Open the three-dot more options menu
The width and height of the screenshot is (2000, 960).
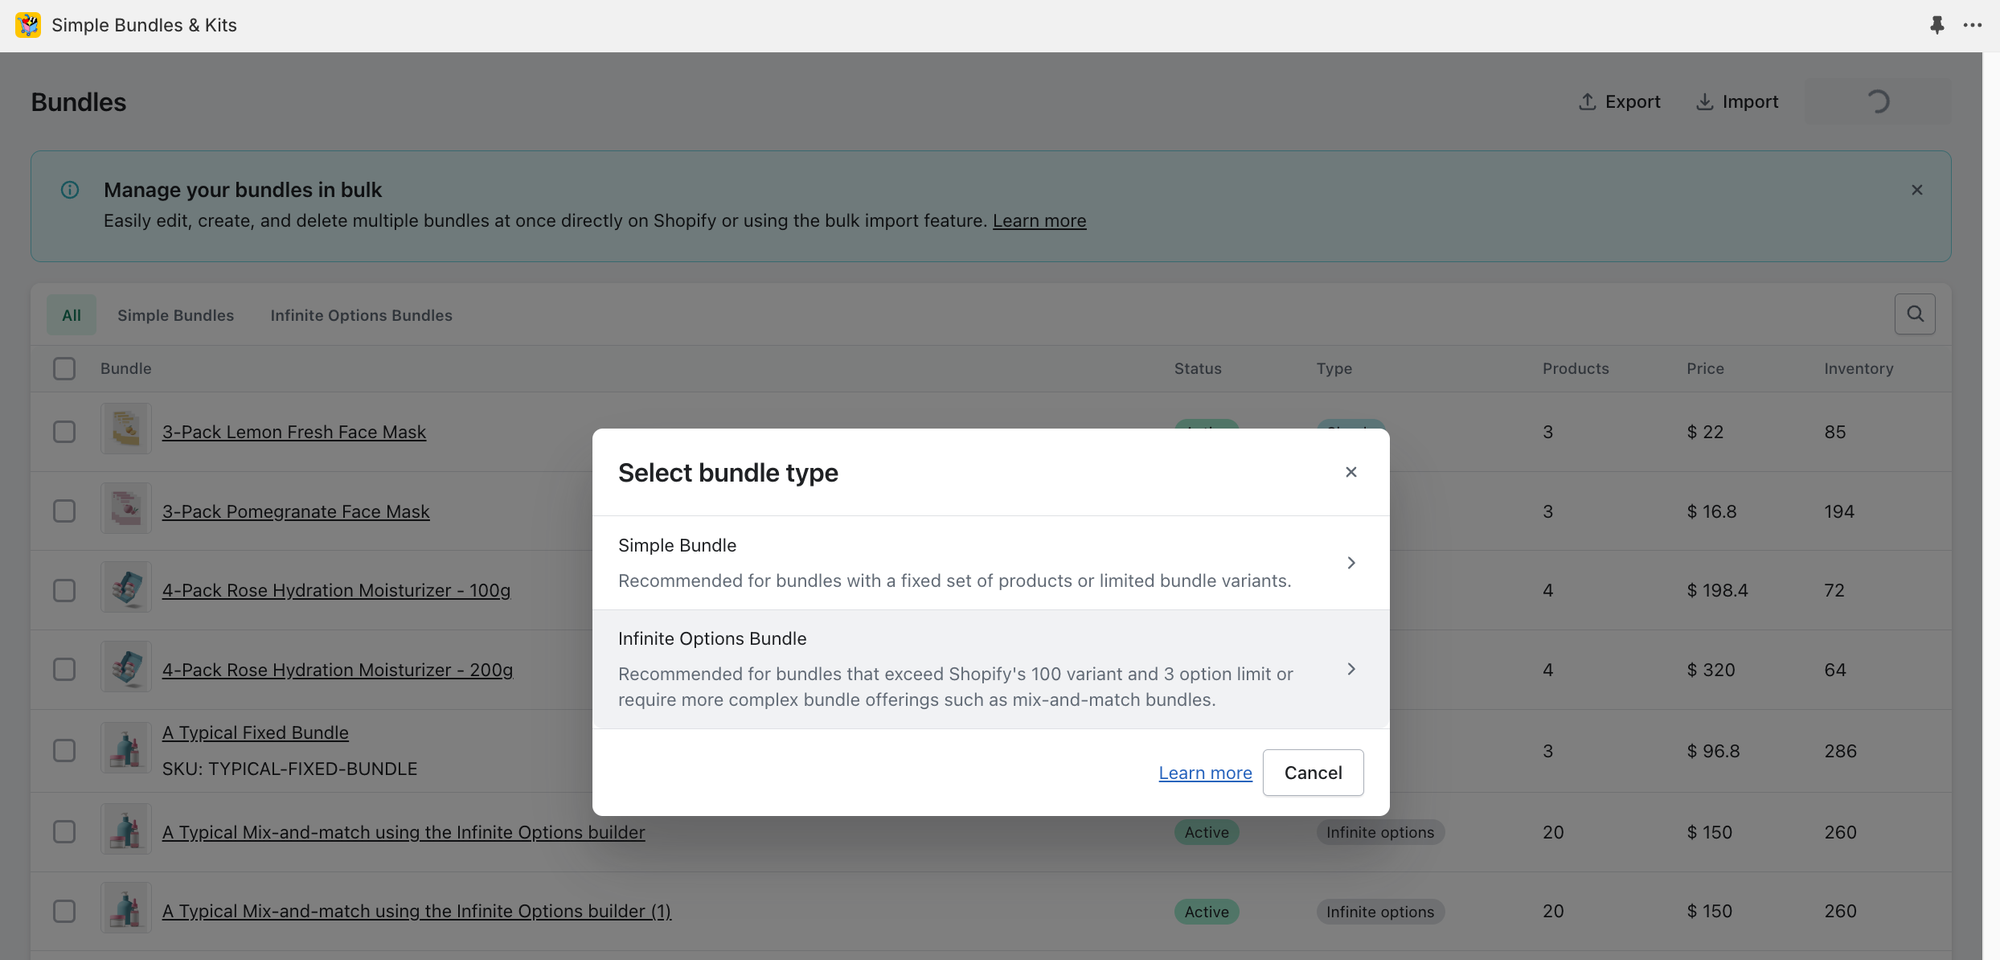coord(1972,25)
